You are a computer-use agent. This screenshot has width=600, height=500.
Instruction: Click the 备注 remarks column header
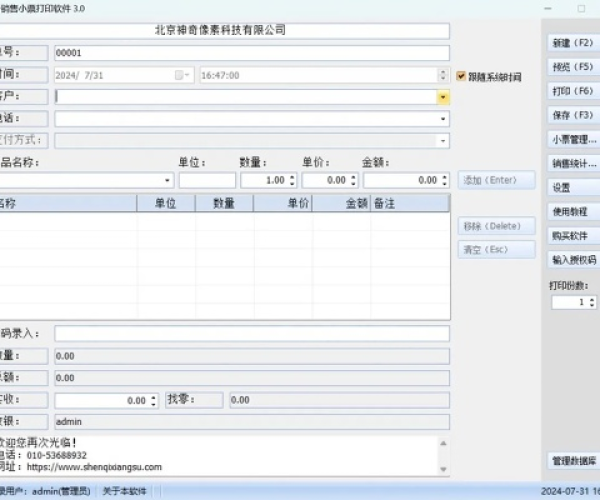tap(410, 203)
